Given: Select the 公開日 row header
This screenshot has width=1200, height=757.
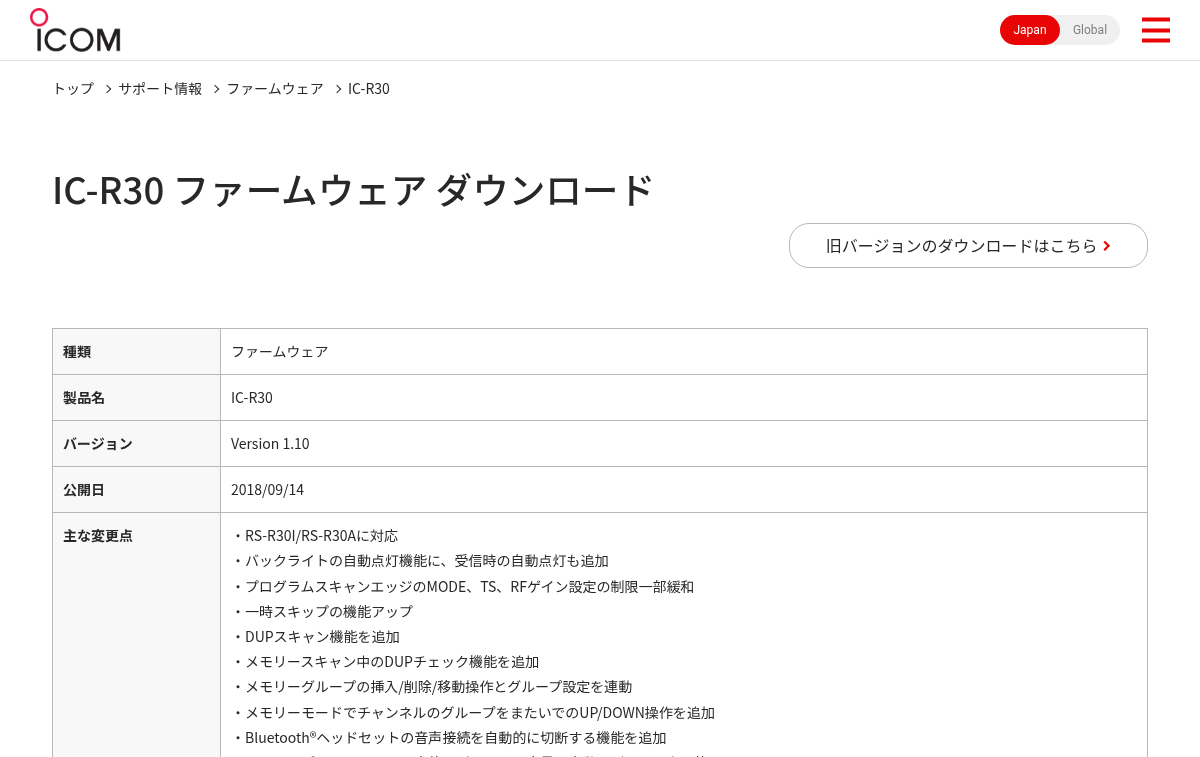Looking at the screenshot, I should 136,490.
